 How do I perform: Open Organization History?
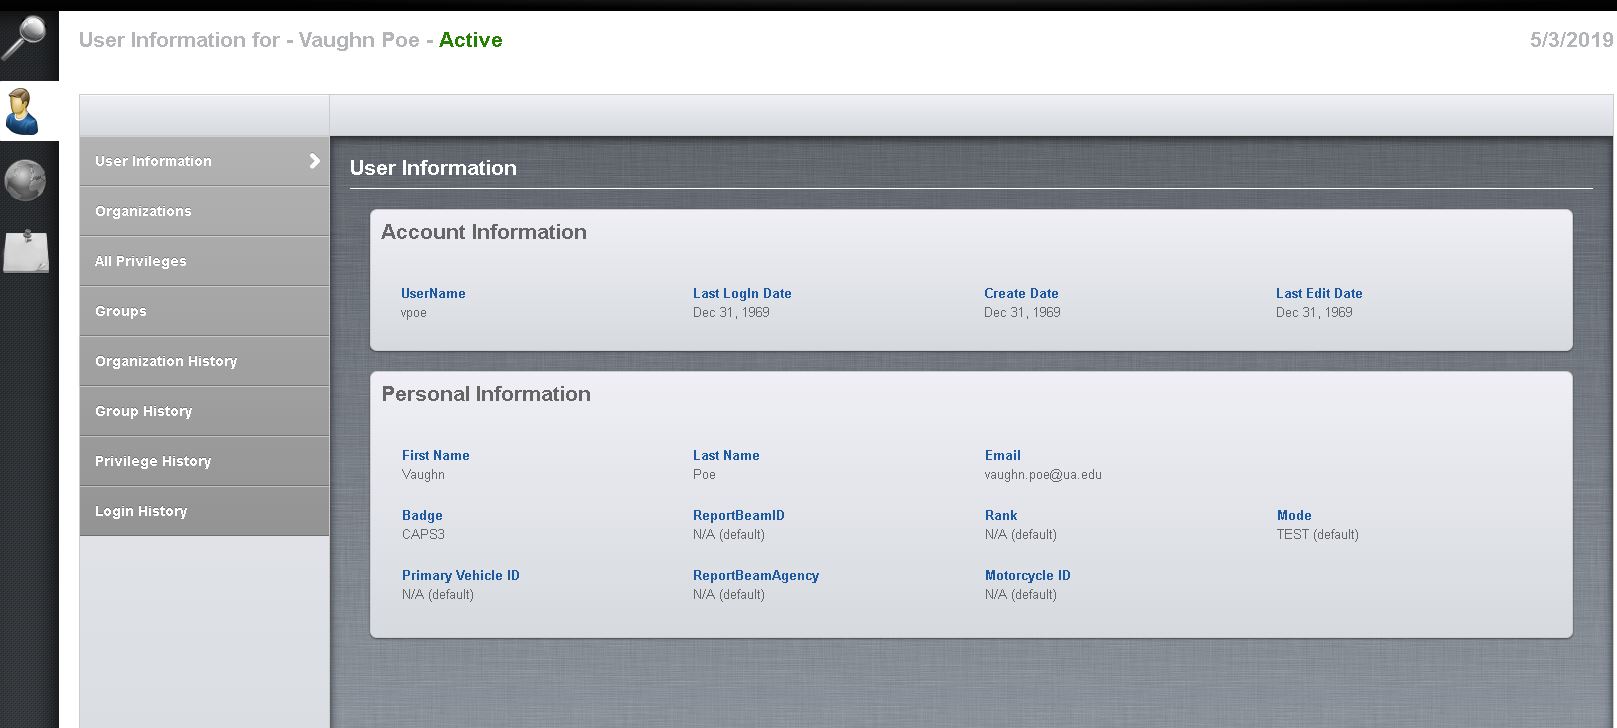point(166,361)
